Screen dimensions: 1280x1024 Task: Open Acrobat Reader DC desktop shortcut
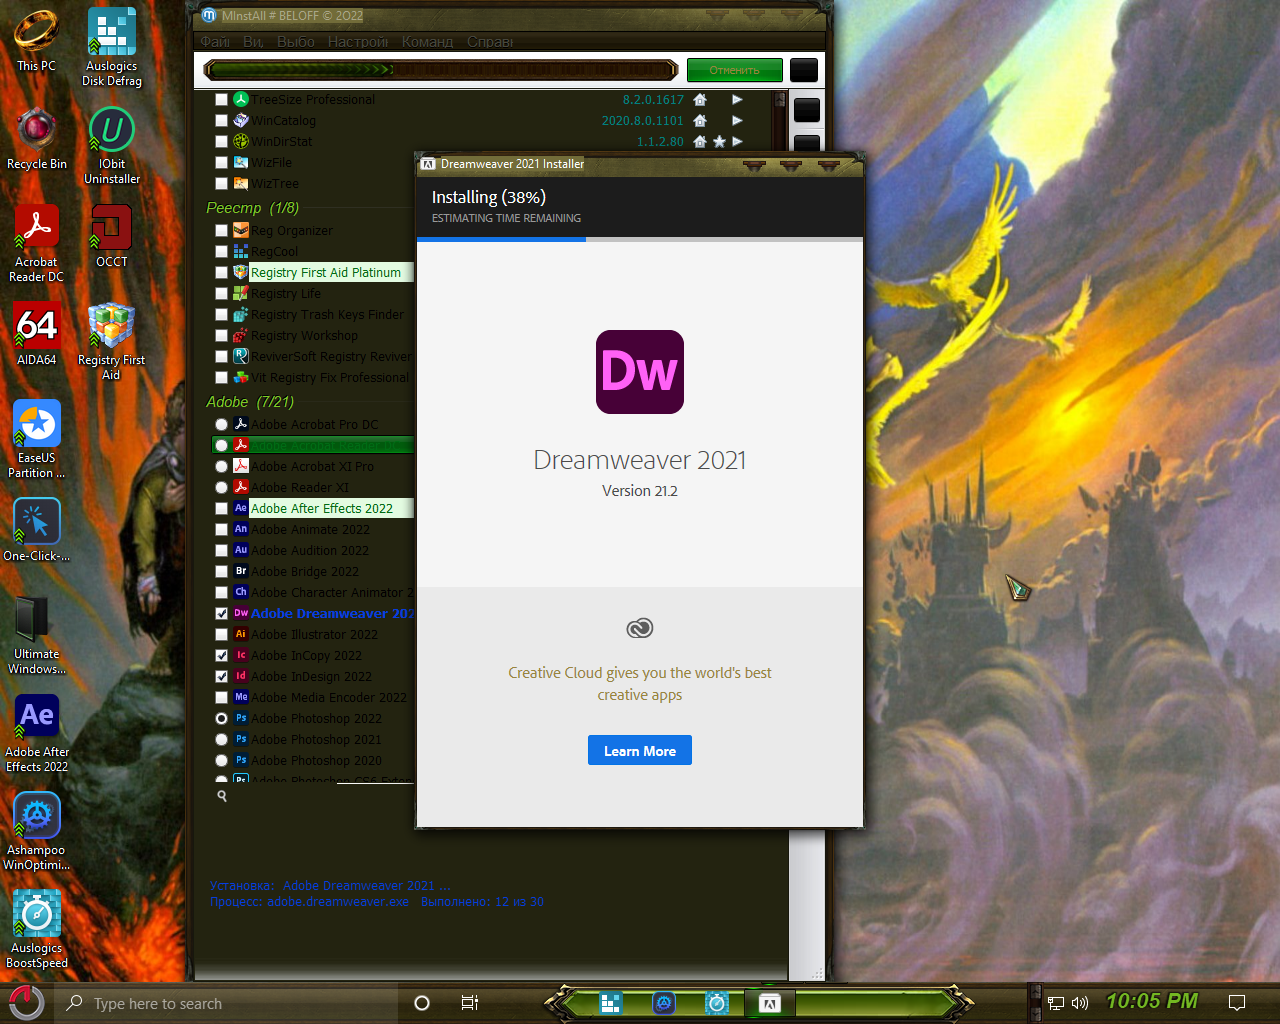[37, 243]
